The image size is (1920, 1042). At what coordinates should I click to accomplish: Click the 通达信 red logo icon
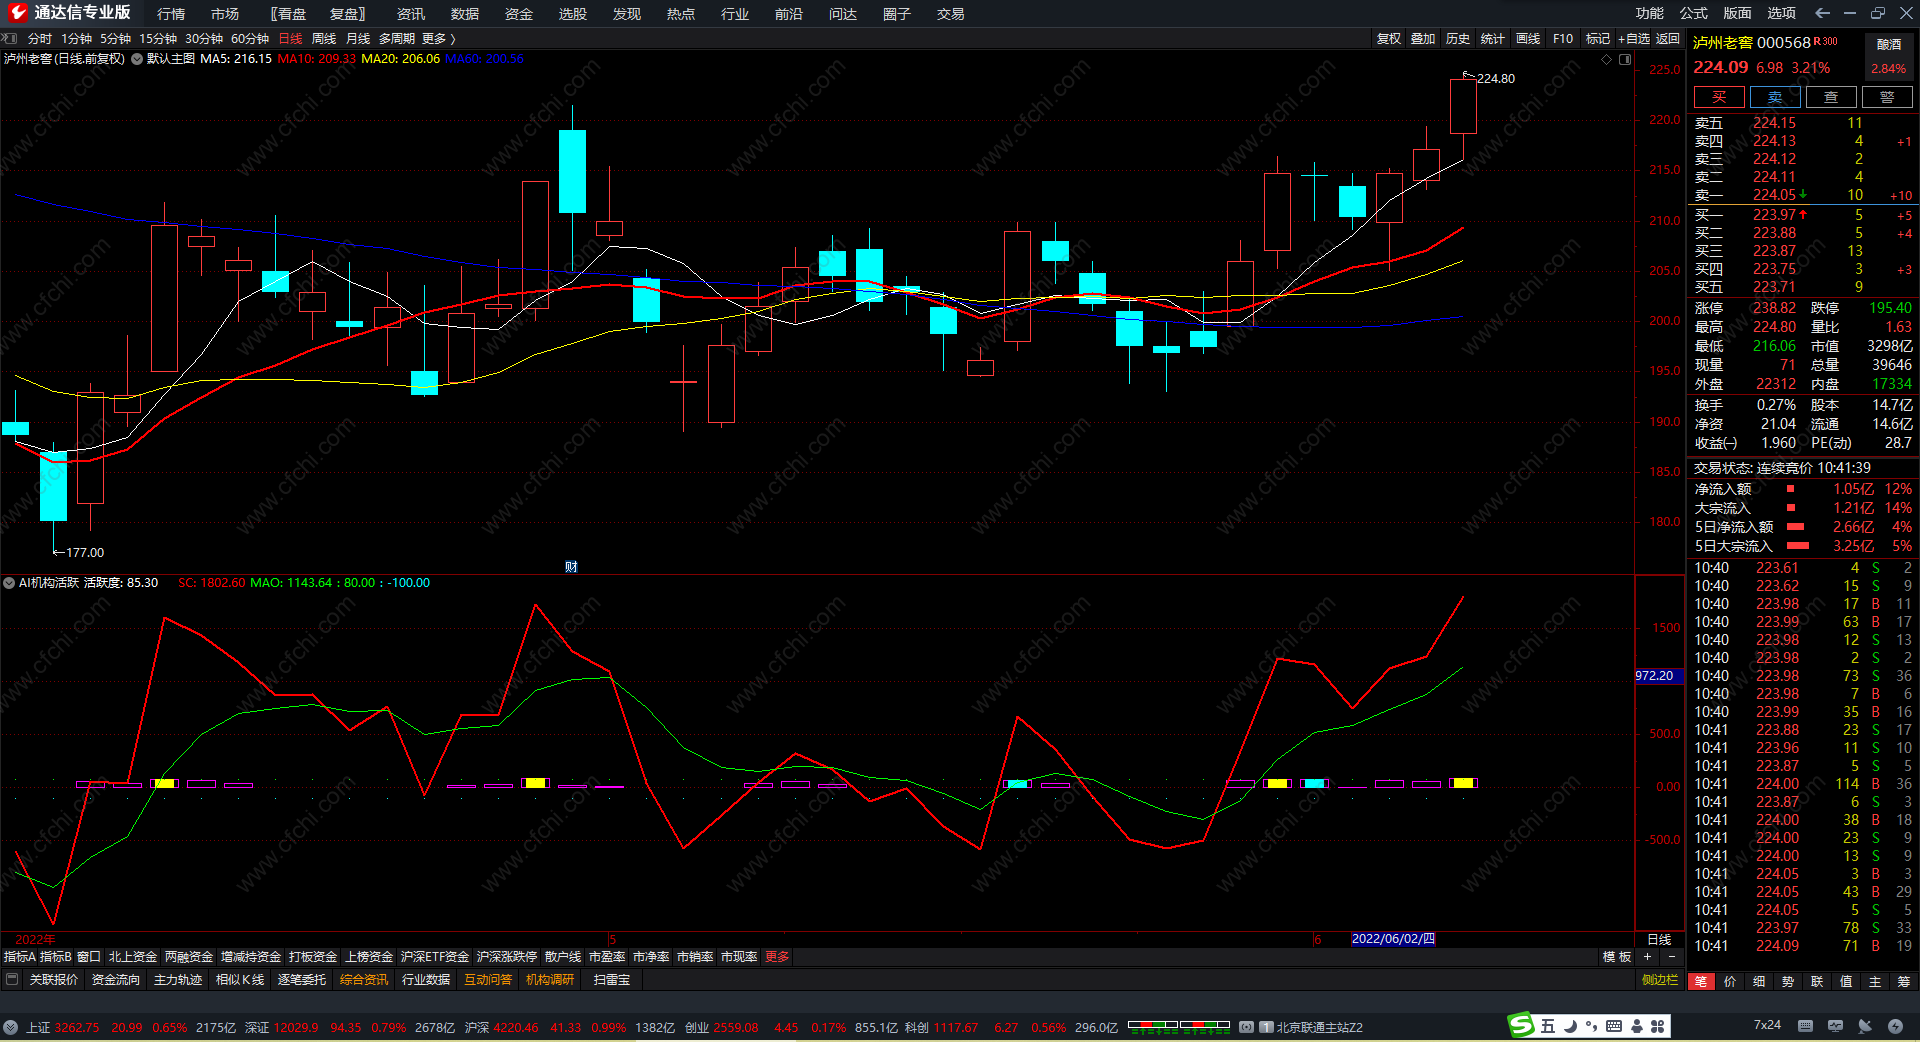(x=17, y=13)
